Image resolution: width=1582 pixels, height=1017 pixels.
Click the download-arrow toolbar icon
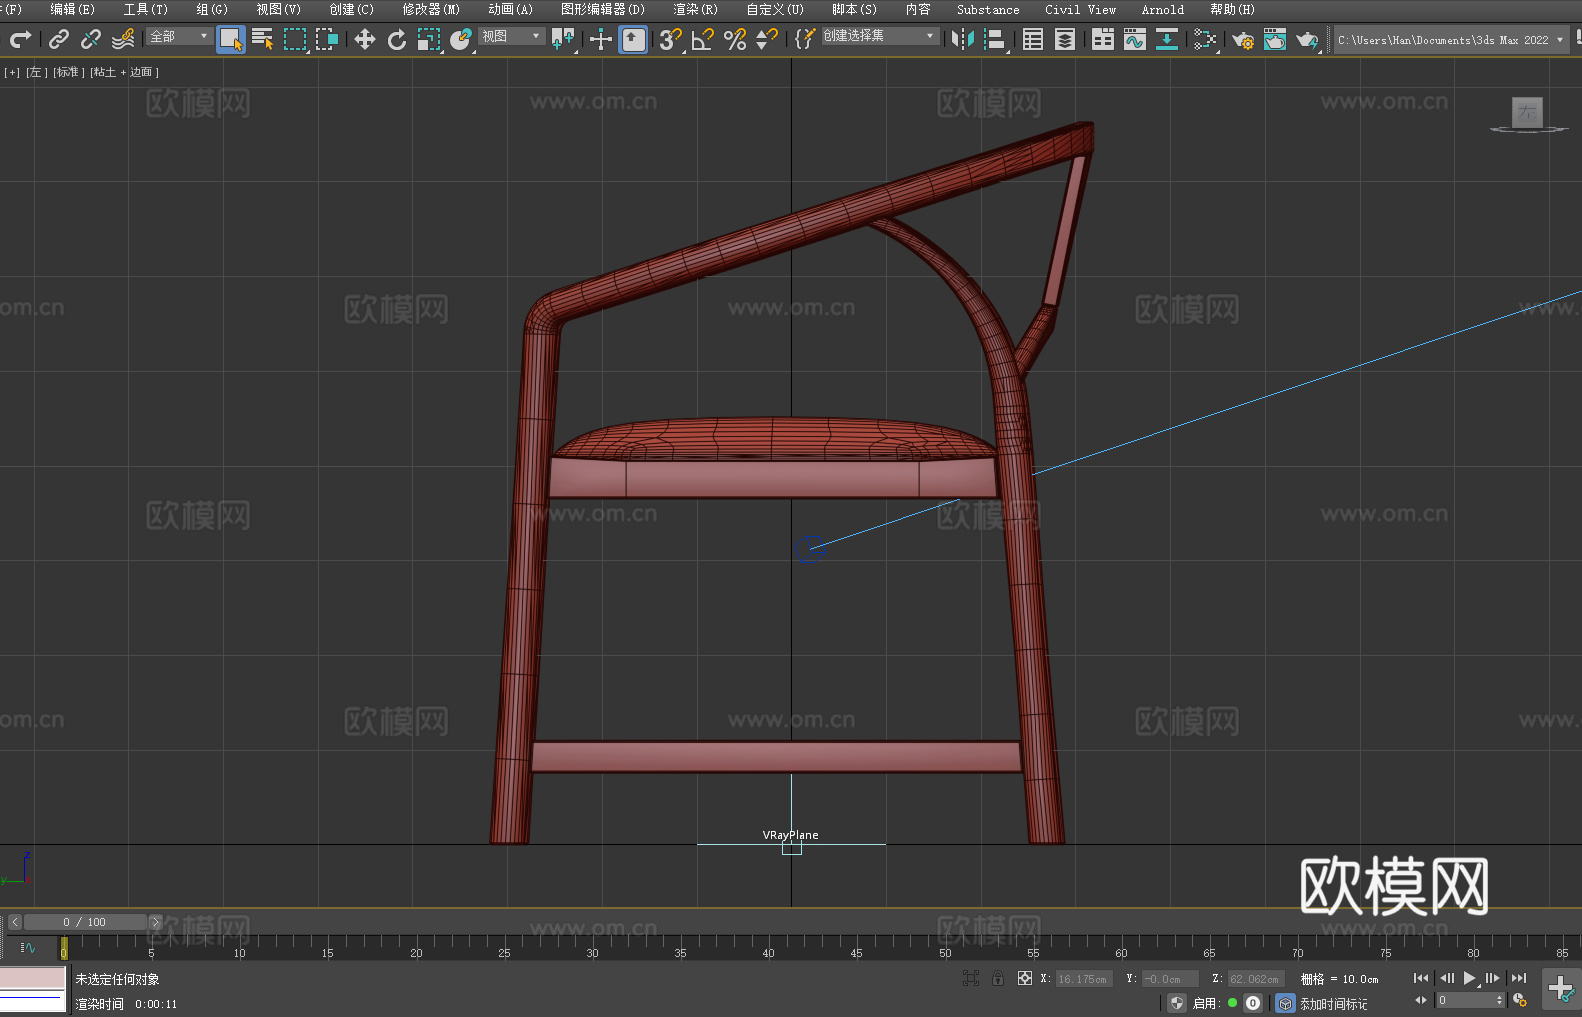(x=1167, y=39)
